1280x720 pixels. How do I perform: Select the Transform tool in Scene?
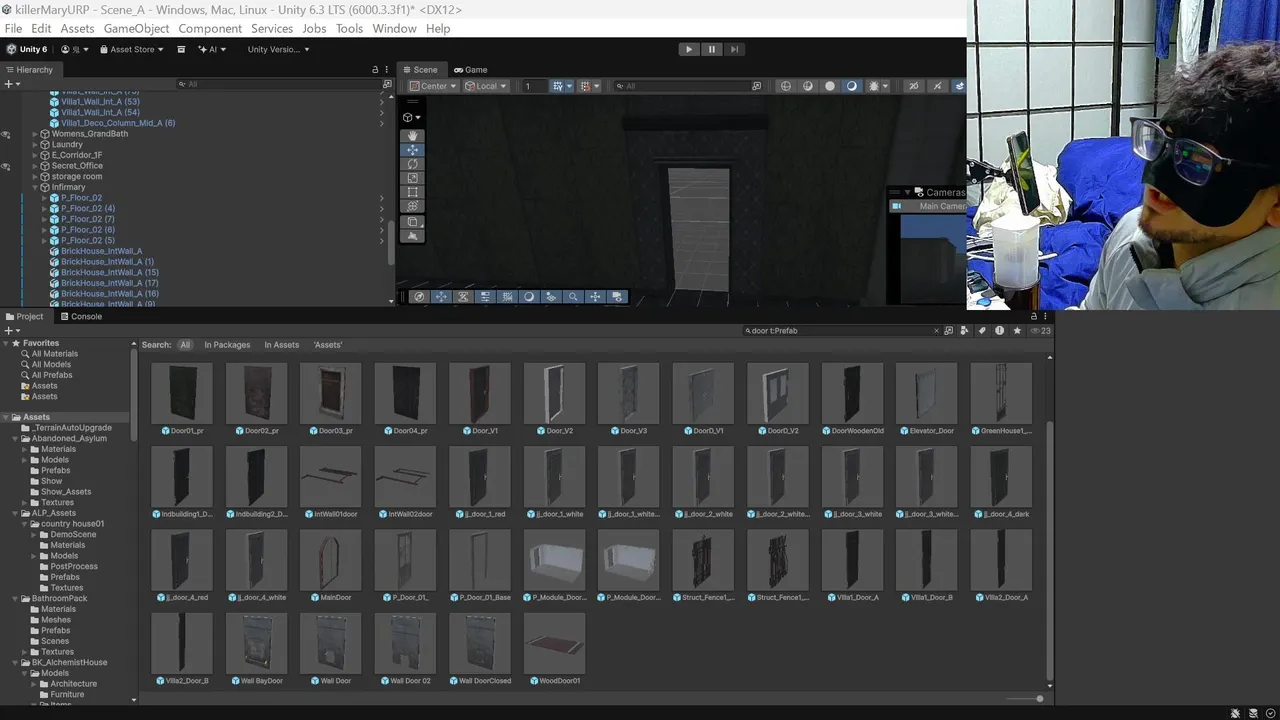click(x=413, y=206)
